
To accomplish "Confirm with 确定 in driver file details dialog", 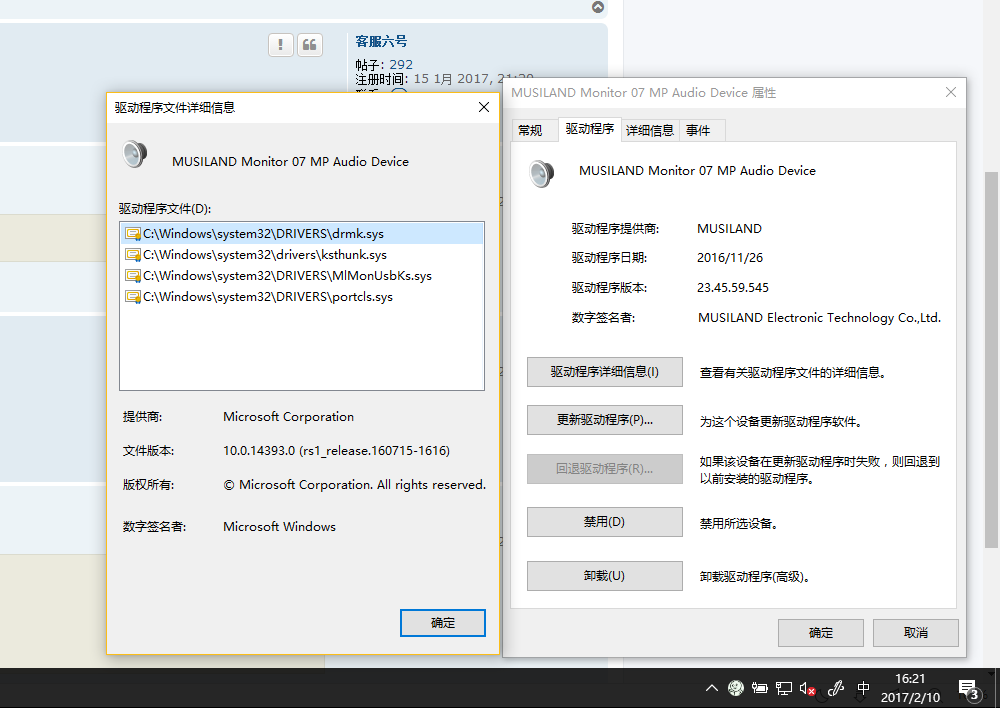I will point(442,622).
